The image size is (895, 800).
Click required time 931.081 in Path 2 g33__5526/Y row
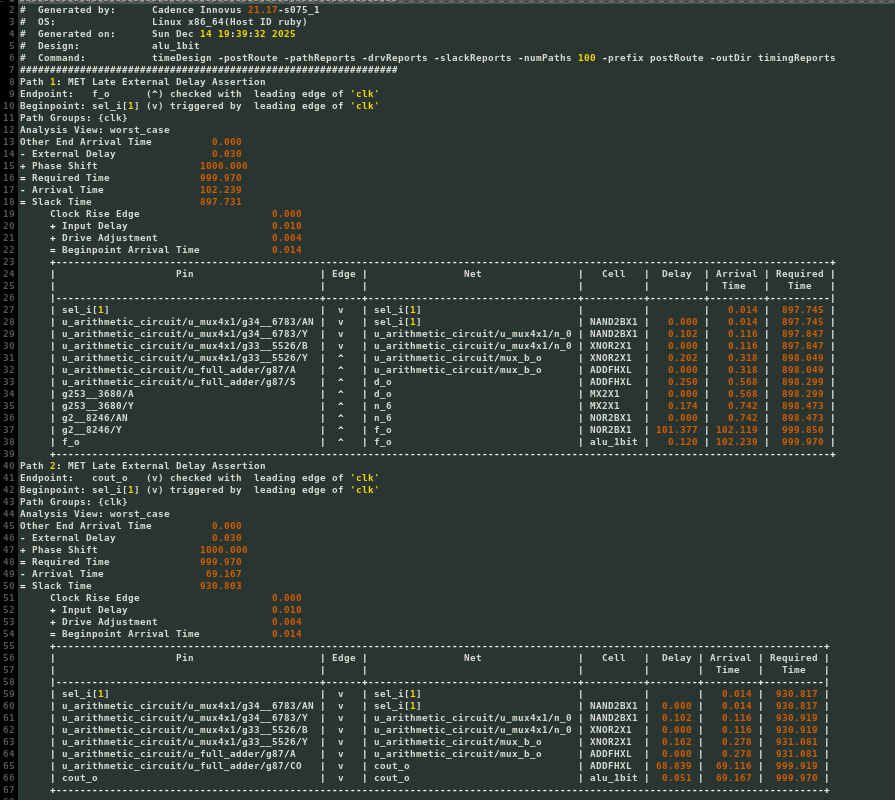coord(796,741)
